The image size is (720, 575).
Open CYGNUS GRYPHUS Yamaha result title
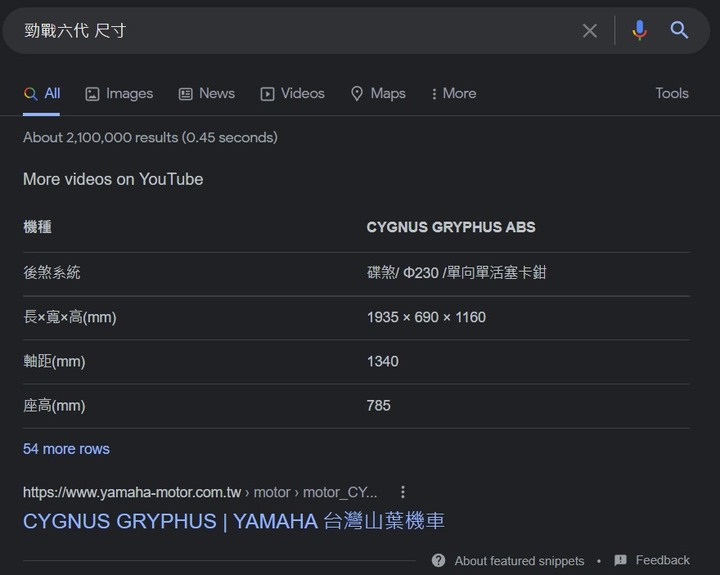click(234, 521)
